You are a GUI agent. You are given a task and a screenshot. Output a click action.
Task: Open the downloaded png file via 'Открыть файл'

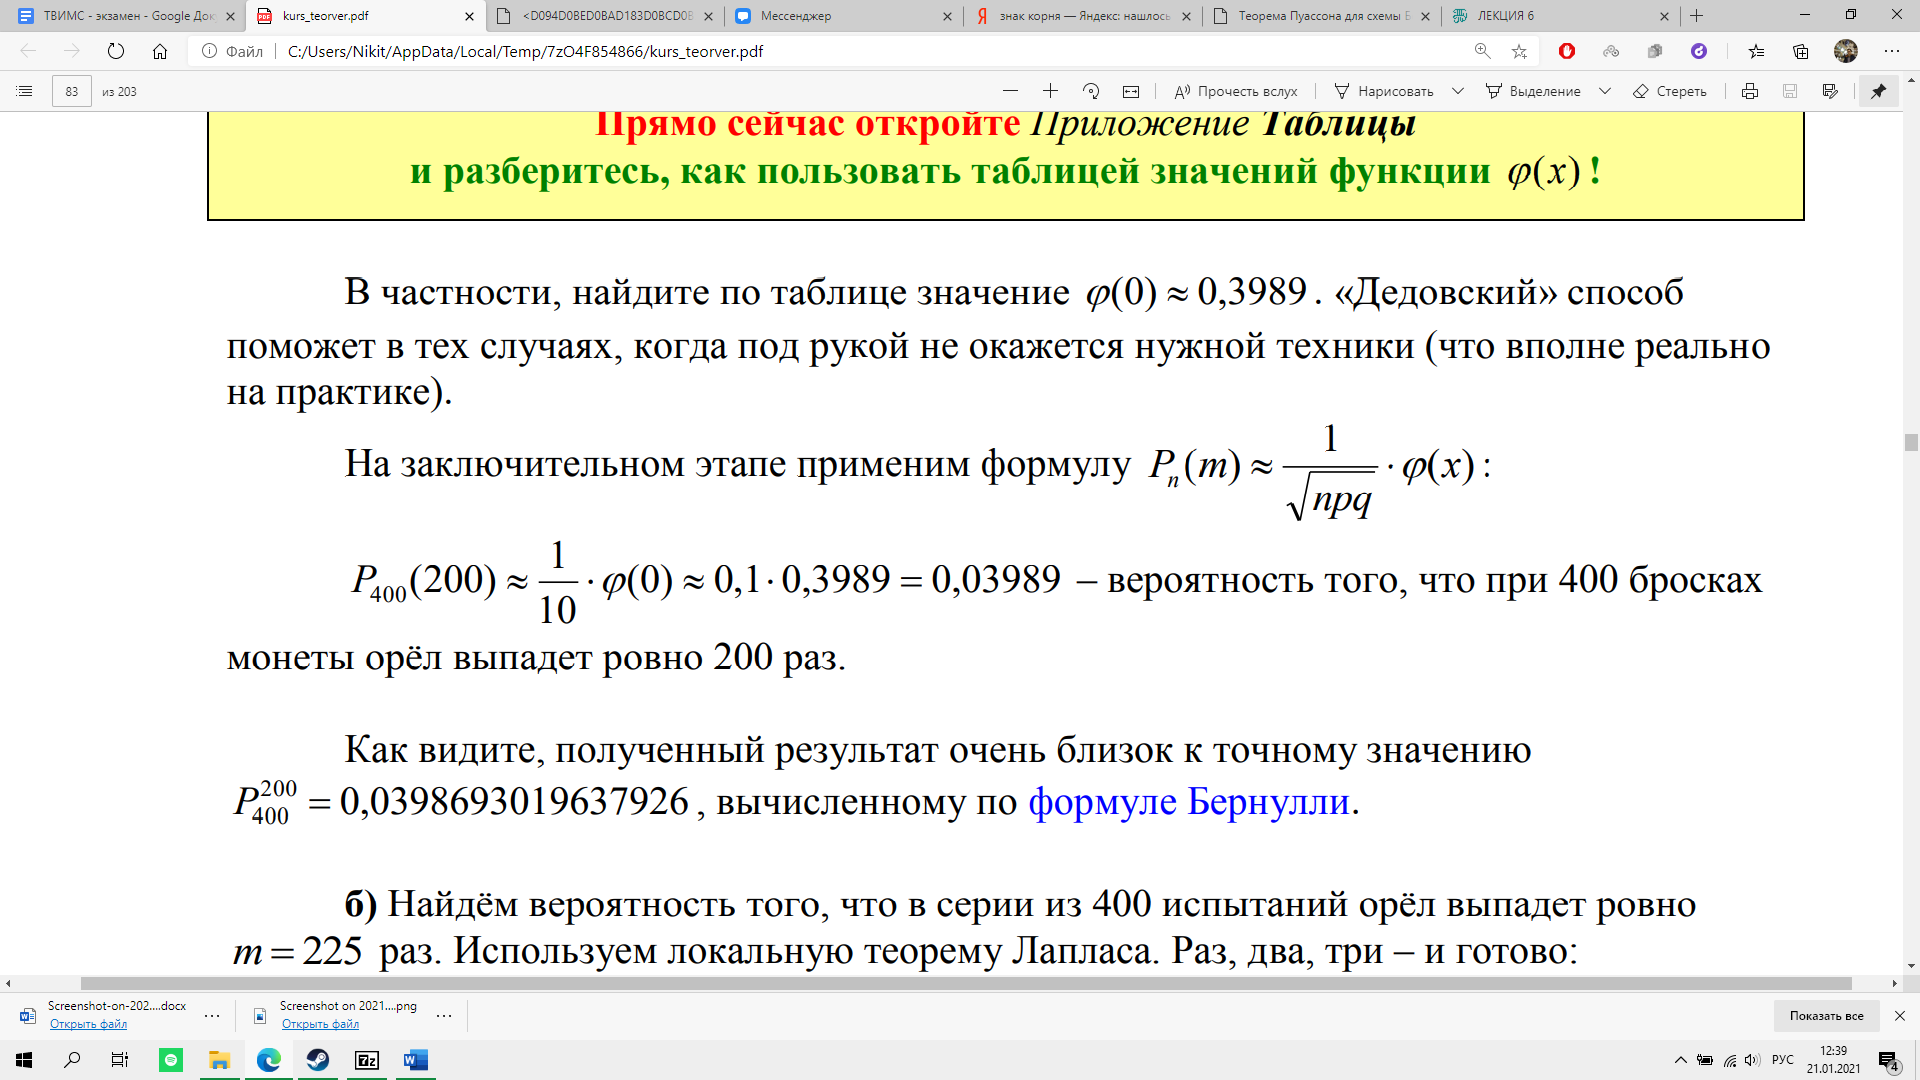[x=320, y=1024]
